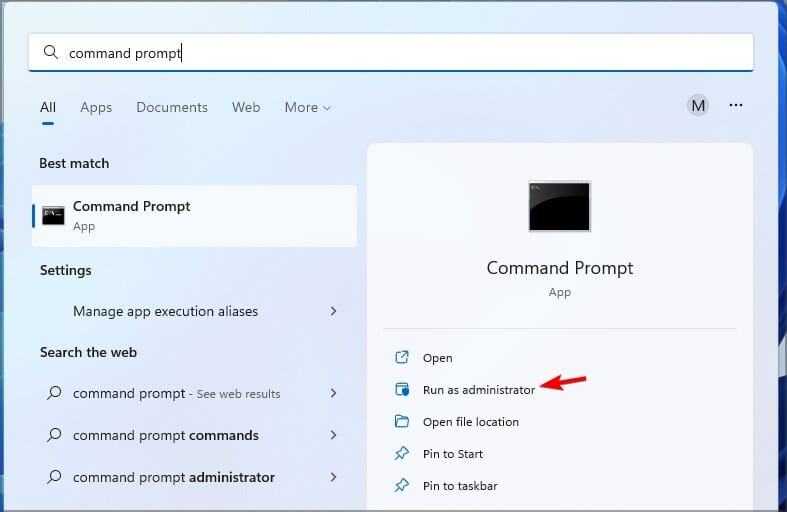Click search icon beside 'command prompt administrator'

(x=54, y=476)
